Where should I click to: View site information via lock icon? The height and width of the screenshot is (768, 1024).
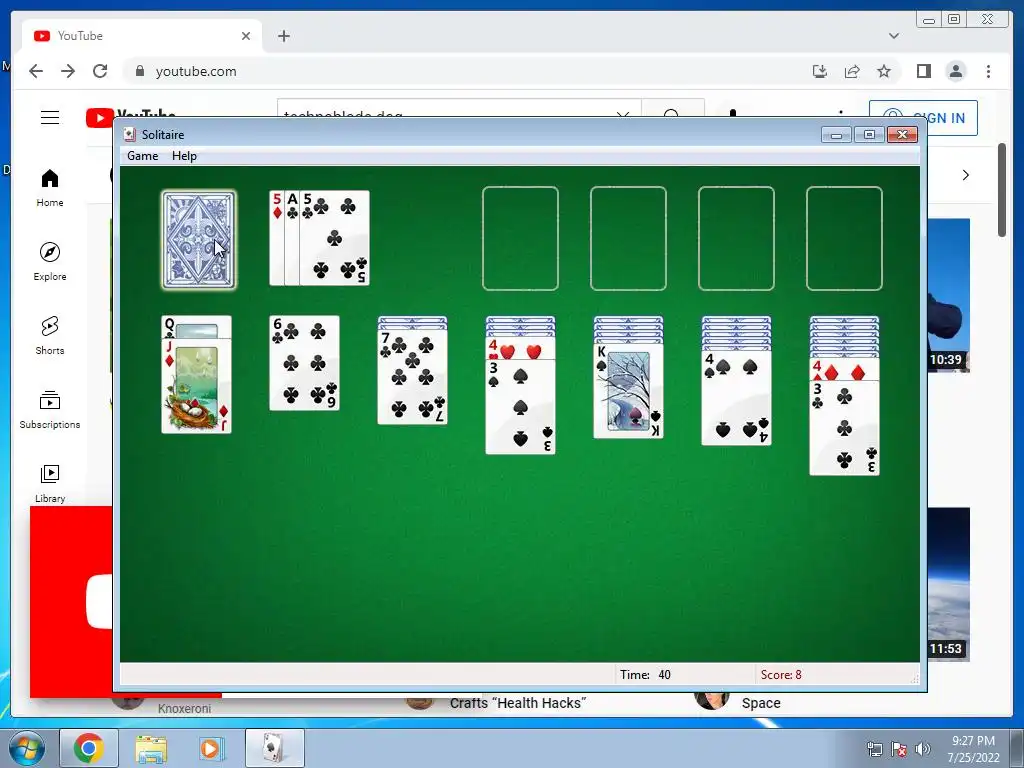click(x=139, y=71)
